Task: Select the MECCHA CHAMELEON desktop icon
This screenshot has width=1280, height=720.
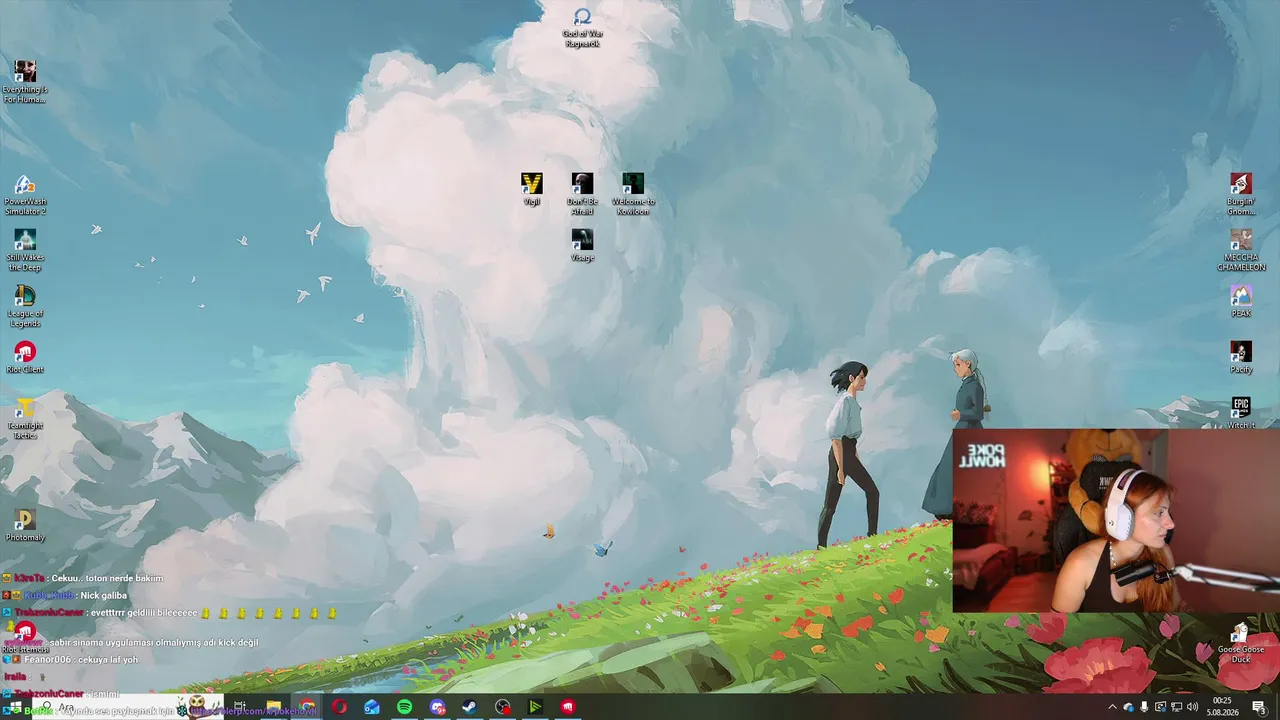Action: click(1241, 251)
